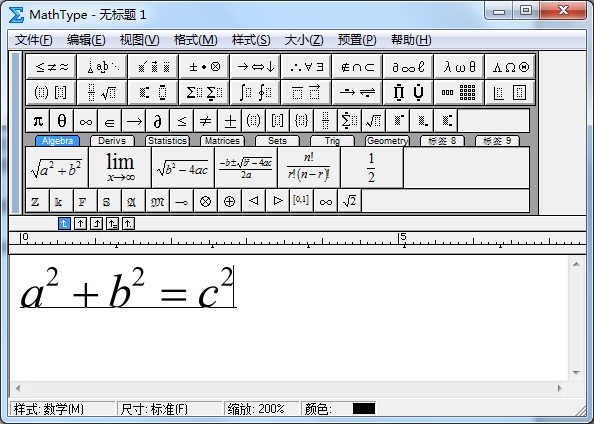Open the relational symbols palette (≤≠≈)

tap(51, 67)
